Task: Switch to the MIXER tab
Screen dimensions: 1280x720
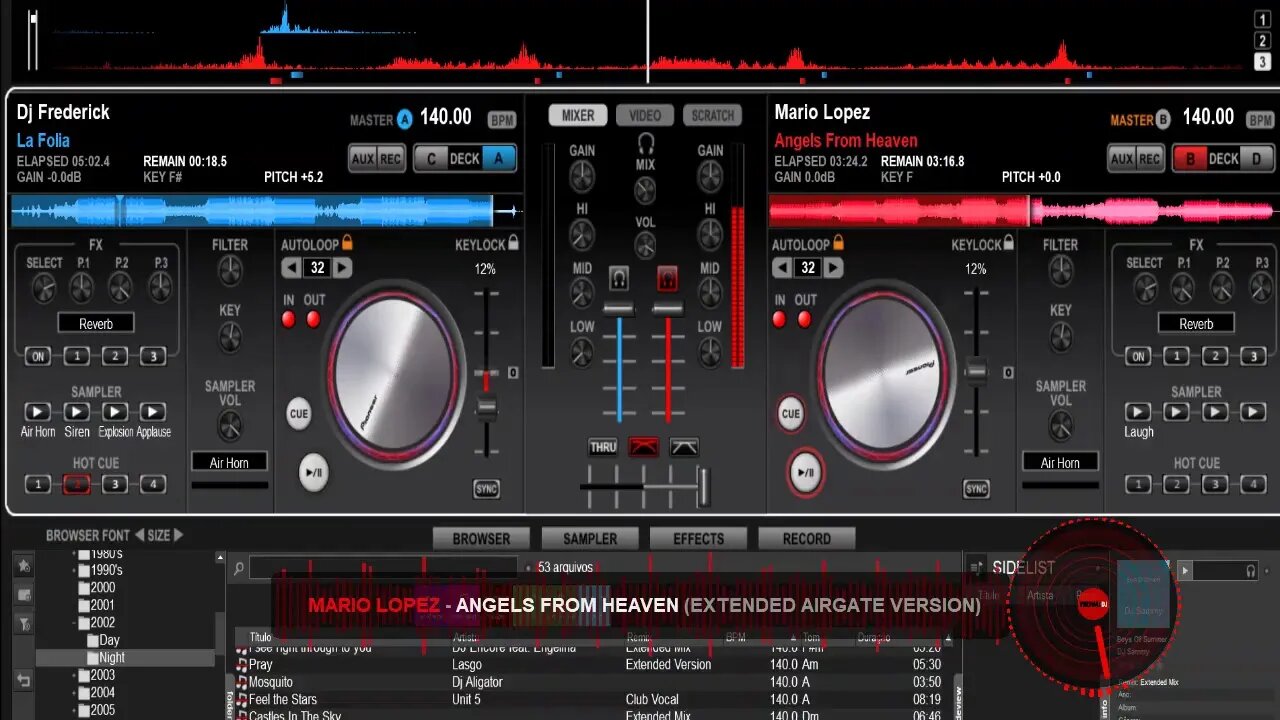Action: [x=578, y=115]
